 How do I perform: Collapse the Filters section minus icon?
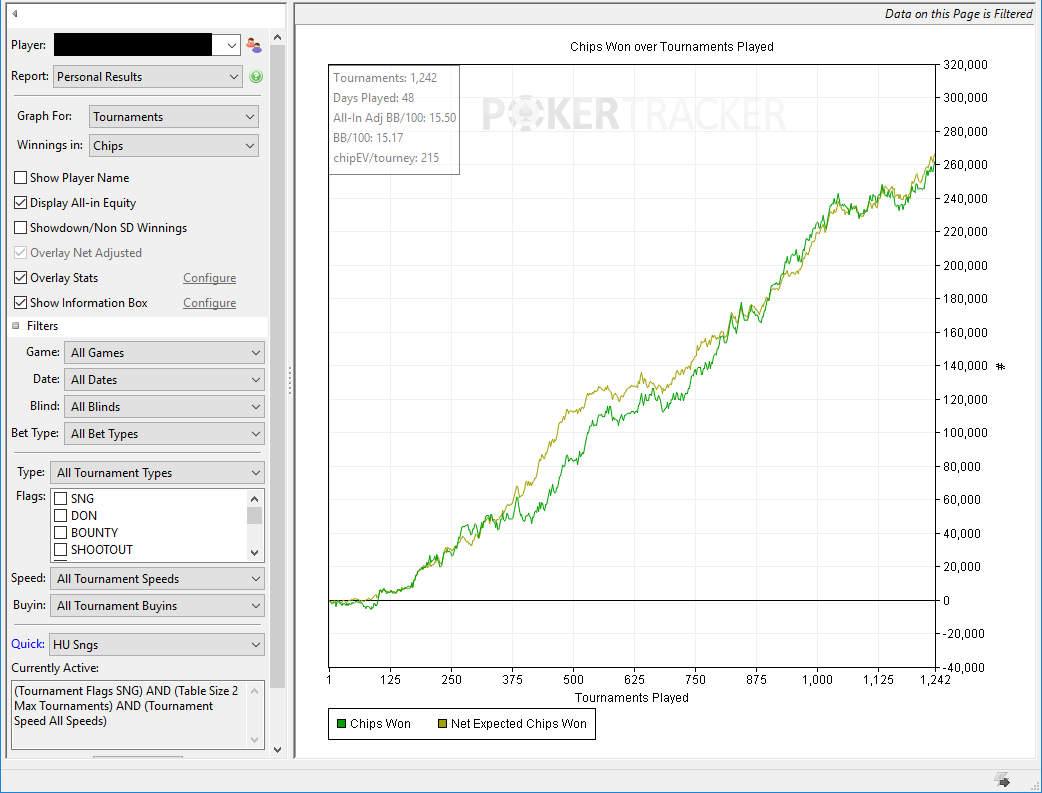(x=16, y=326)
